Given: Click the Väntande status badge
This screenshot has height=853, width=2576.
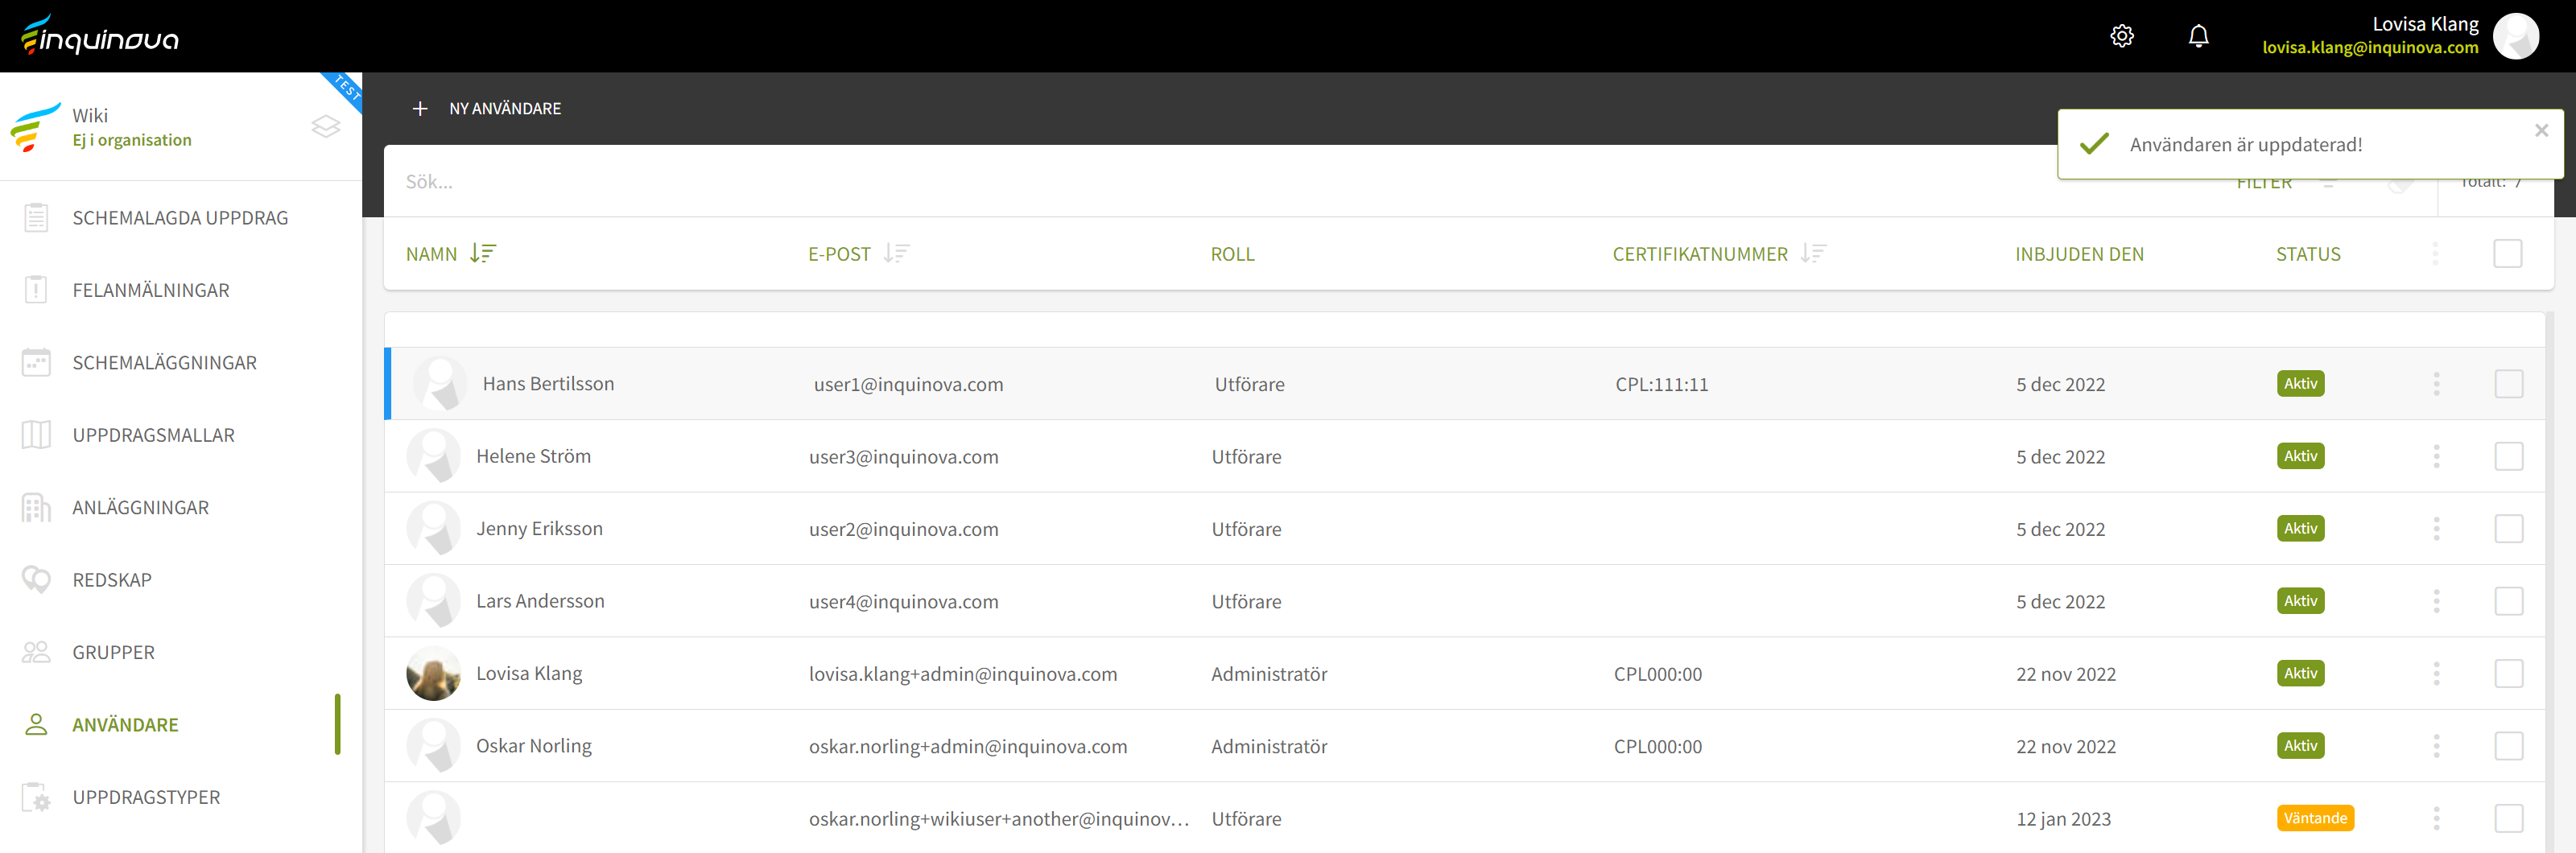Looking at the screenshot, I should pos(2314,818).
